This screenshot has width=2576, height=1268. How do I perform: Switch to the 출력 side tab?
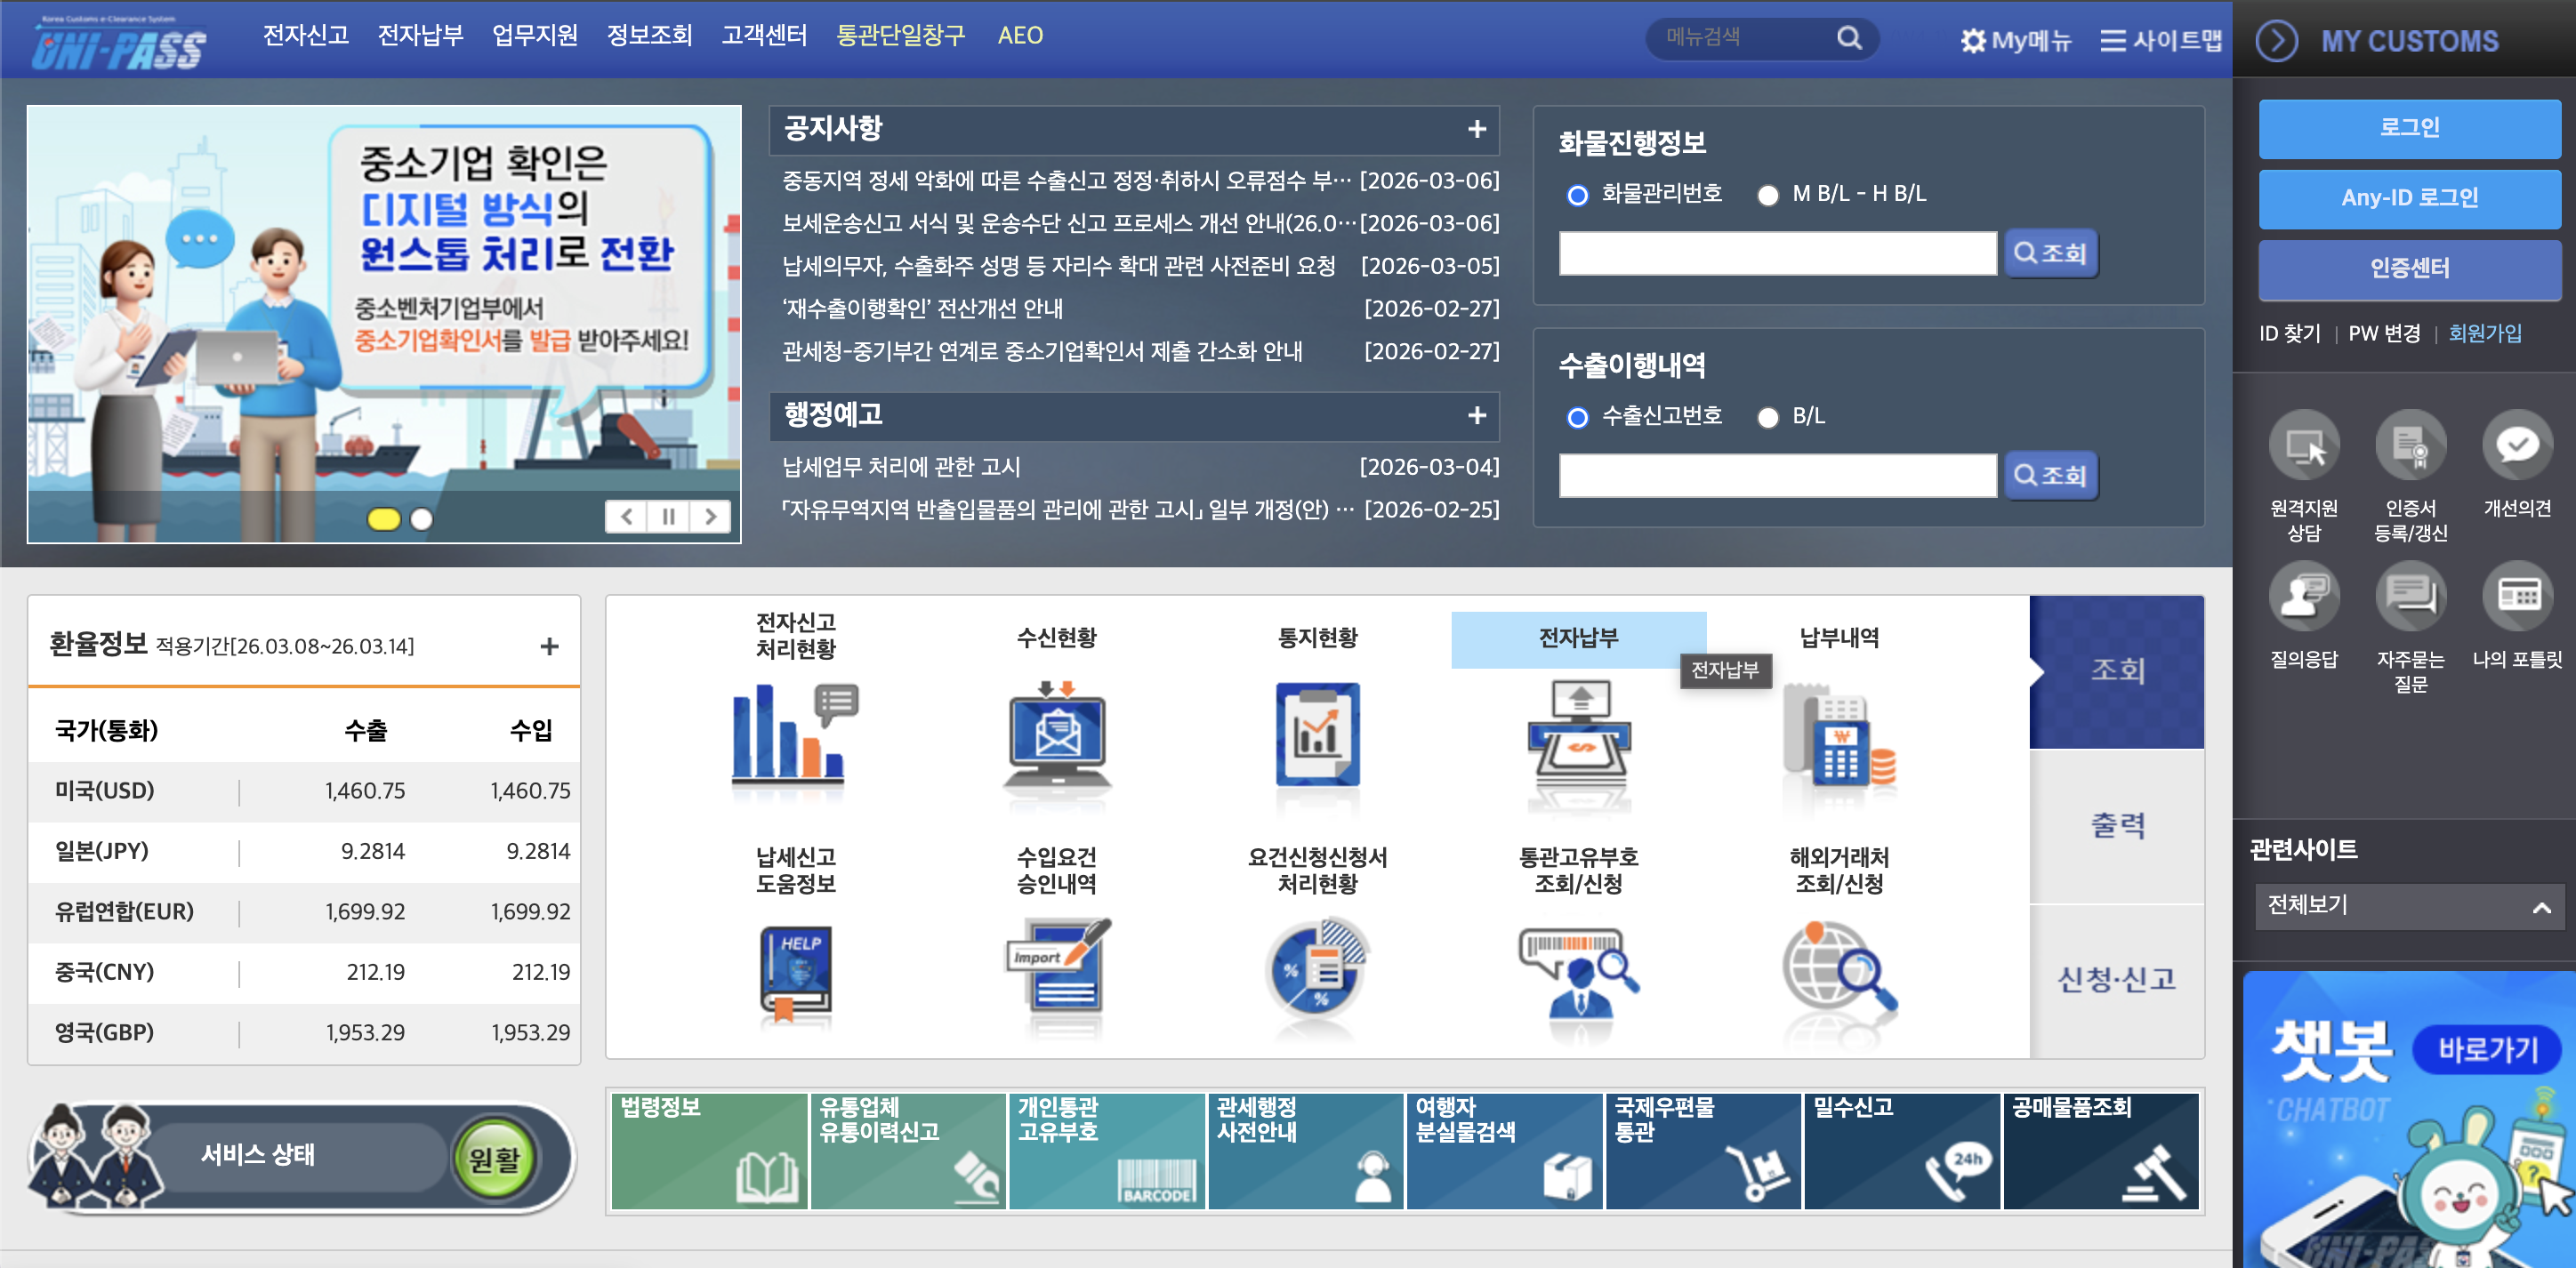(x=2116, y=825)
